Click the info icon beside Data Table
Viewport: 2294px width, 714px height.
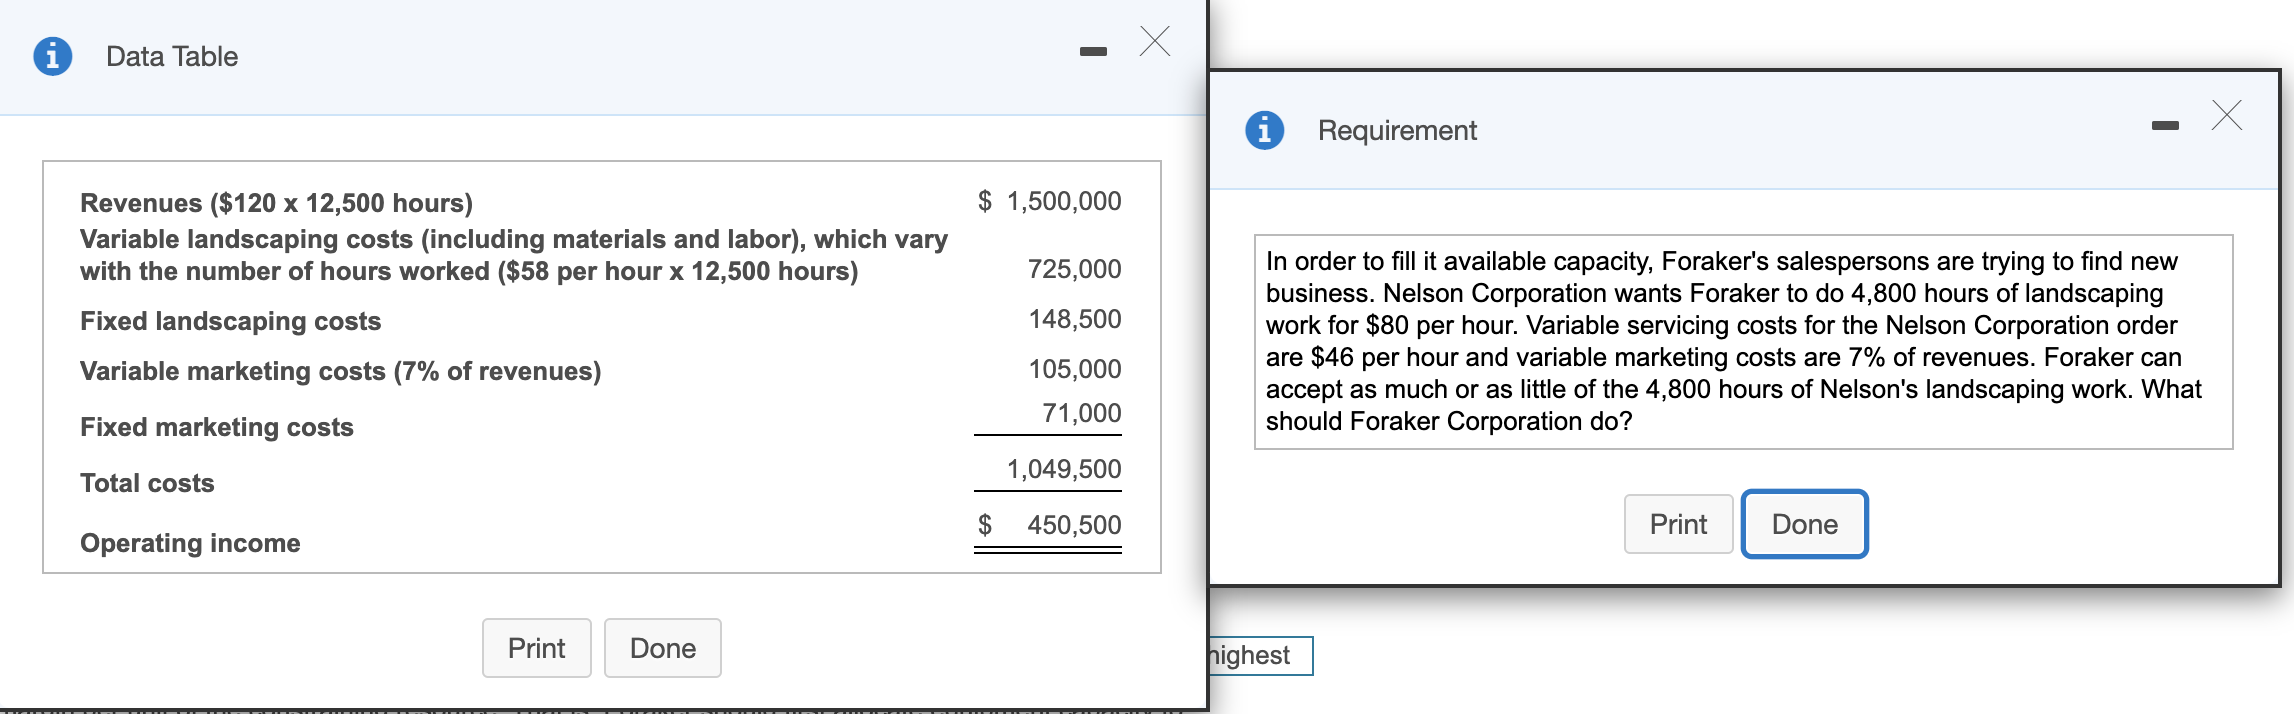coord(53,56)
